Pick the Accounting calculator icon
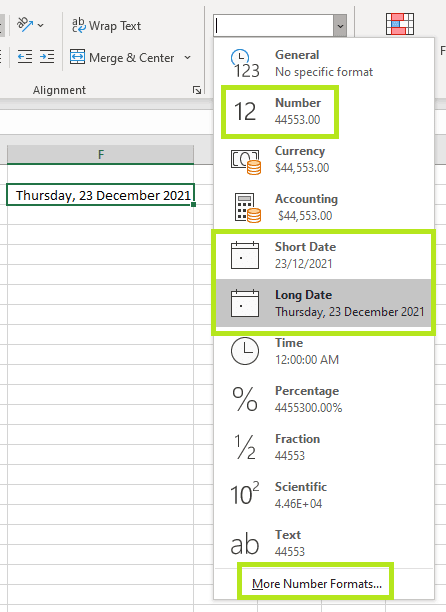This screenshot has height=612, width=446. tap(247, 208)
